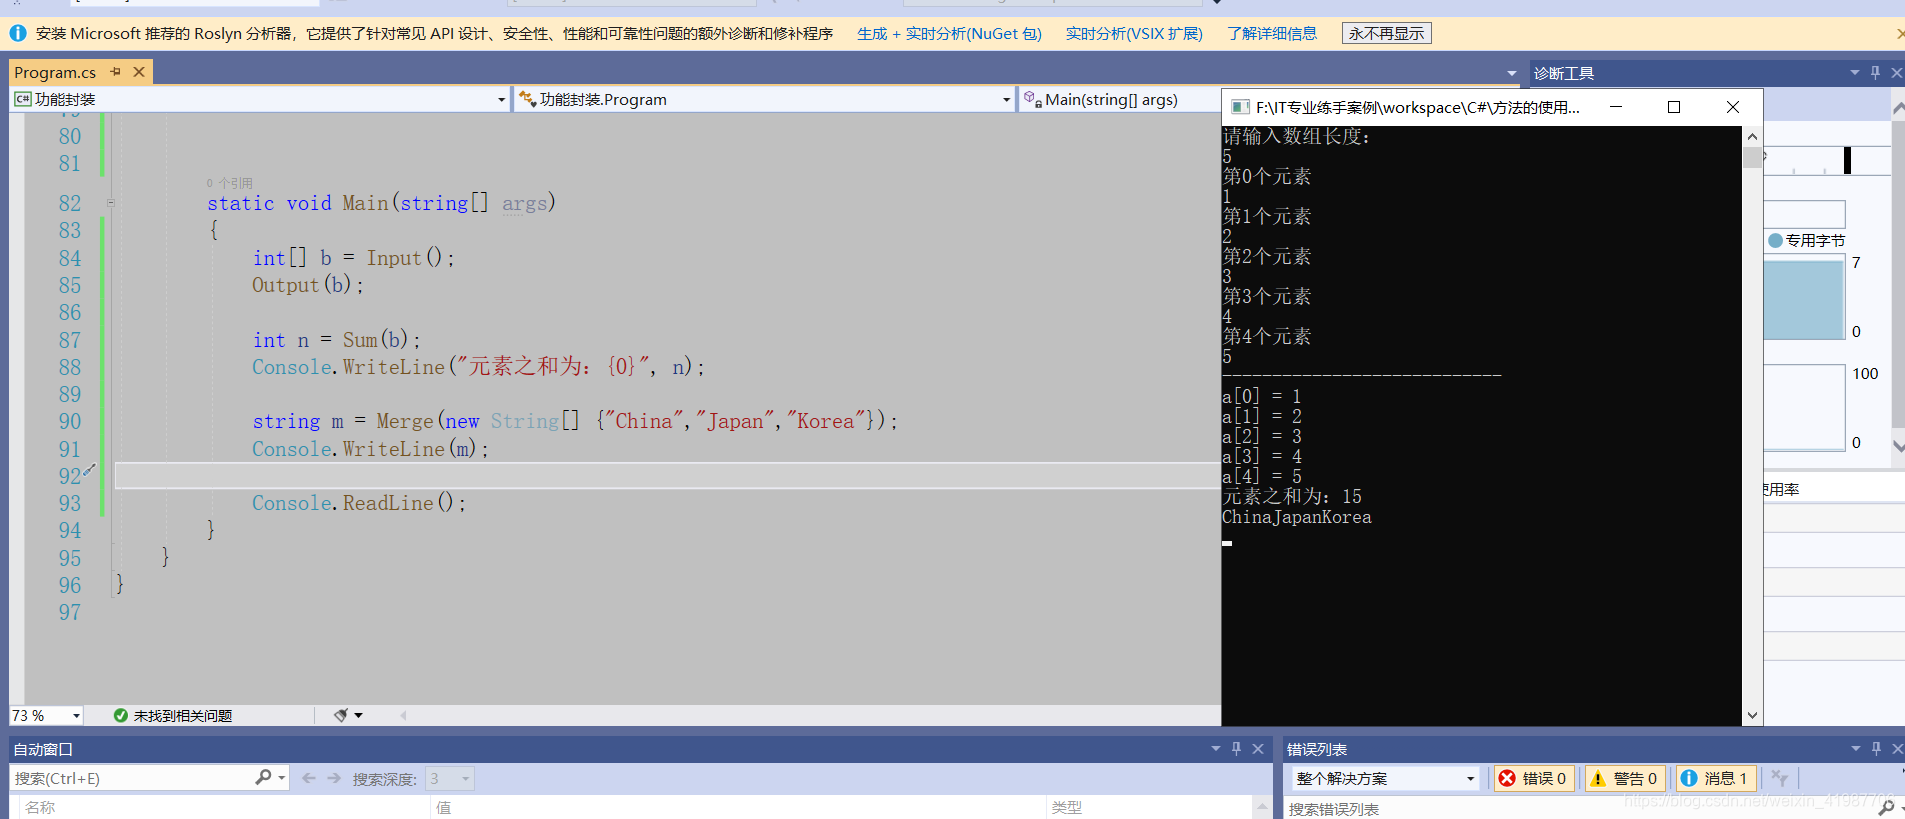The height and width of the screenshot is (819, 1905).
Task: Click the blue memory usage graph area
Action: [x=1803, y=300]
